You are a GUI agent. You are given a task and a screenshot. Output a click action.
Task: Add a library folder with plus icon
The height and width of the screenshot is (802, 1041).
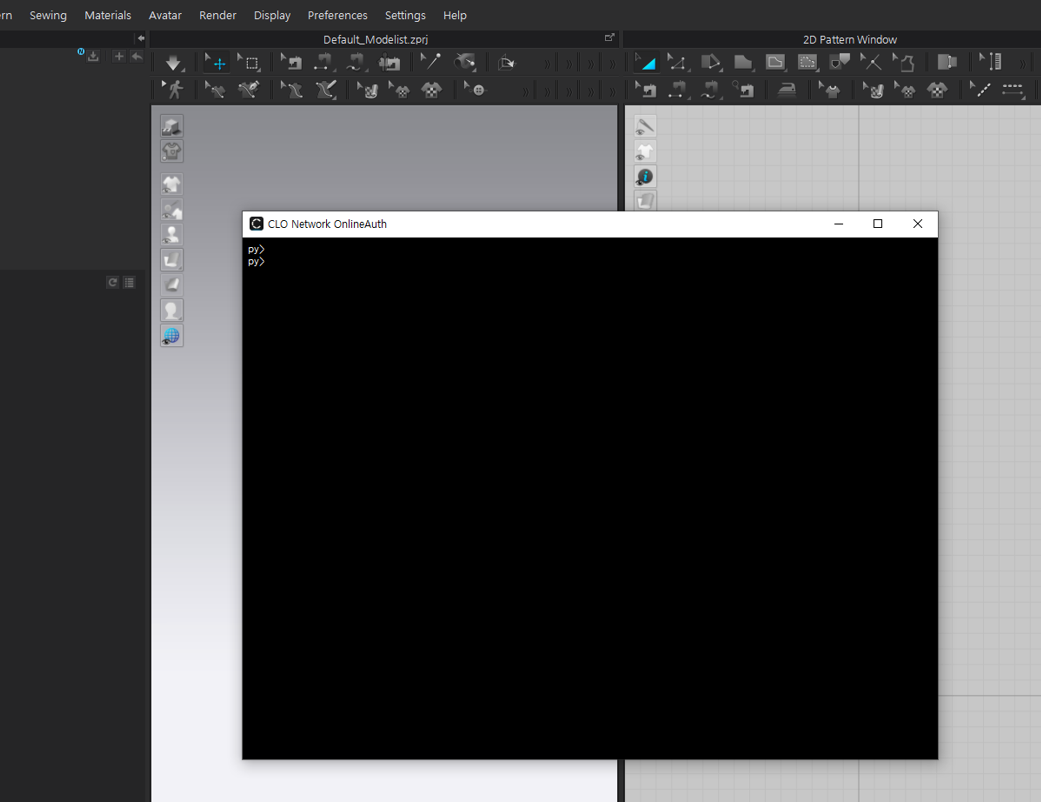[x=119, y=56]
